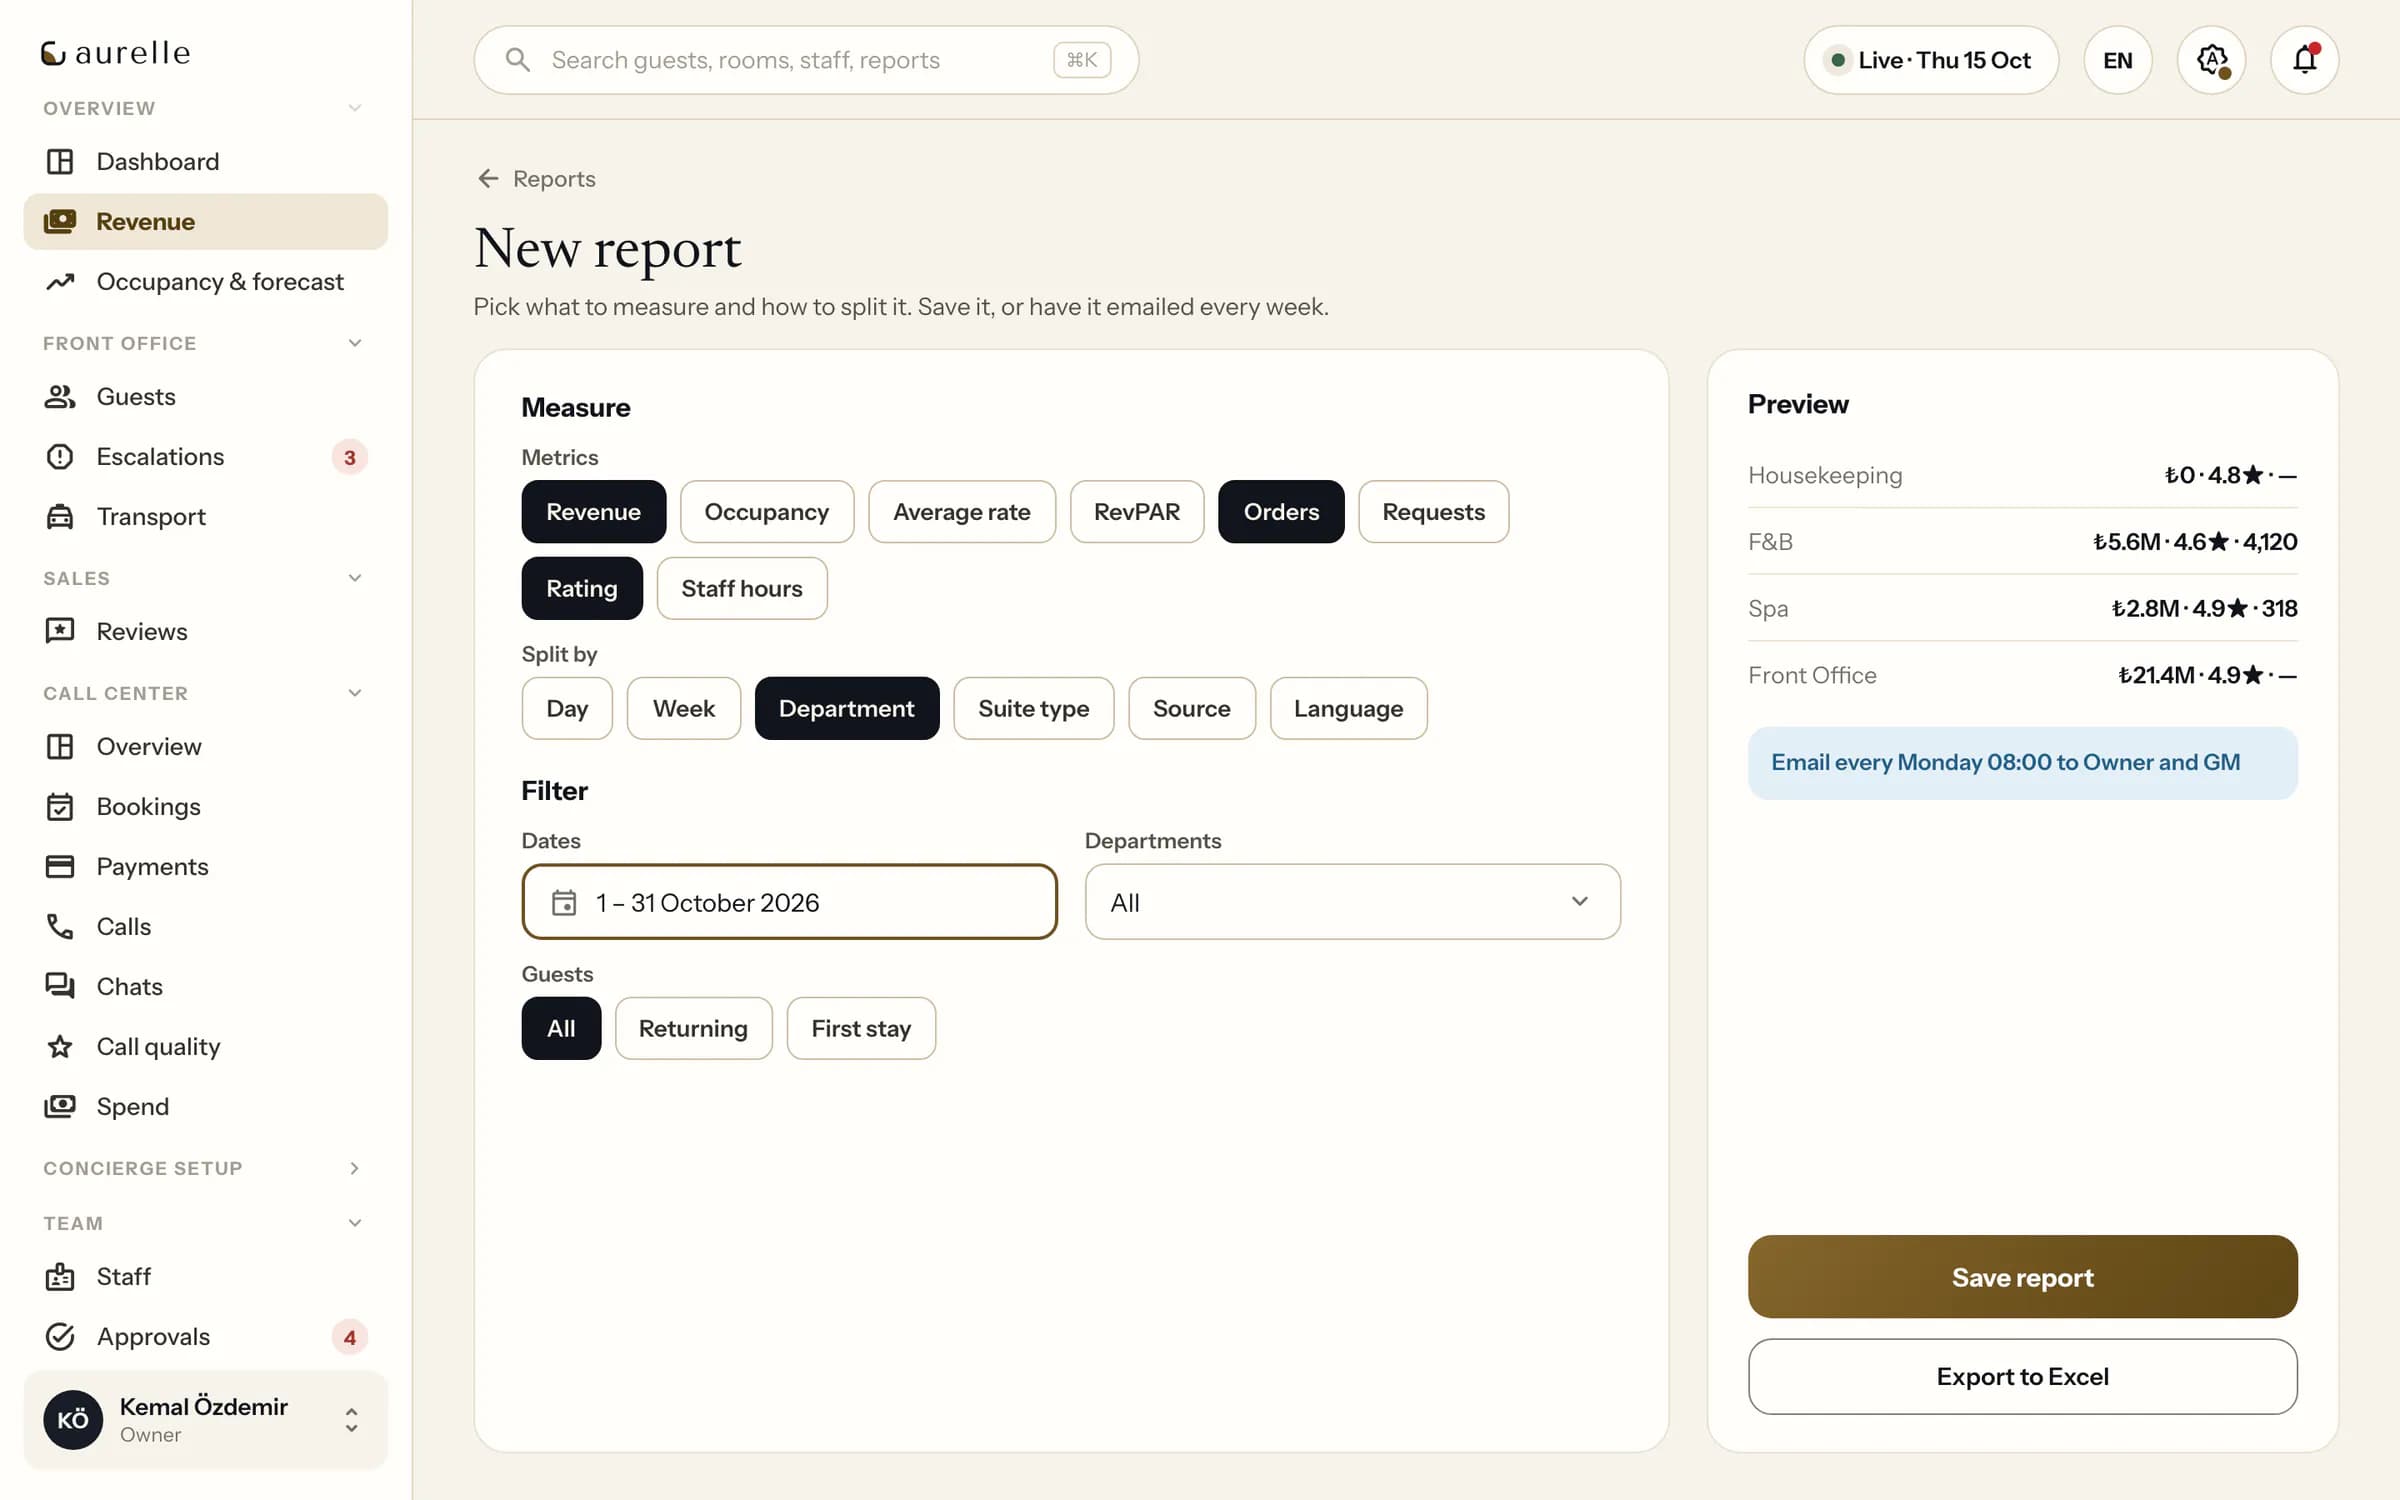Click the Calls phone icon

tap(60, 926)
